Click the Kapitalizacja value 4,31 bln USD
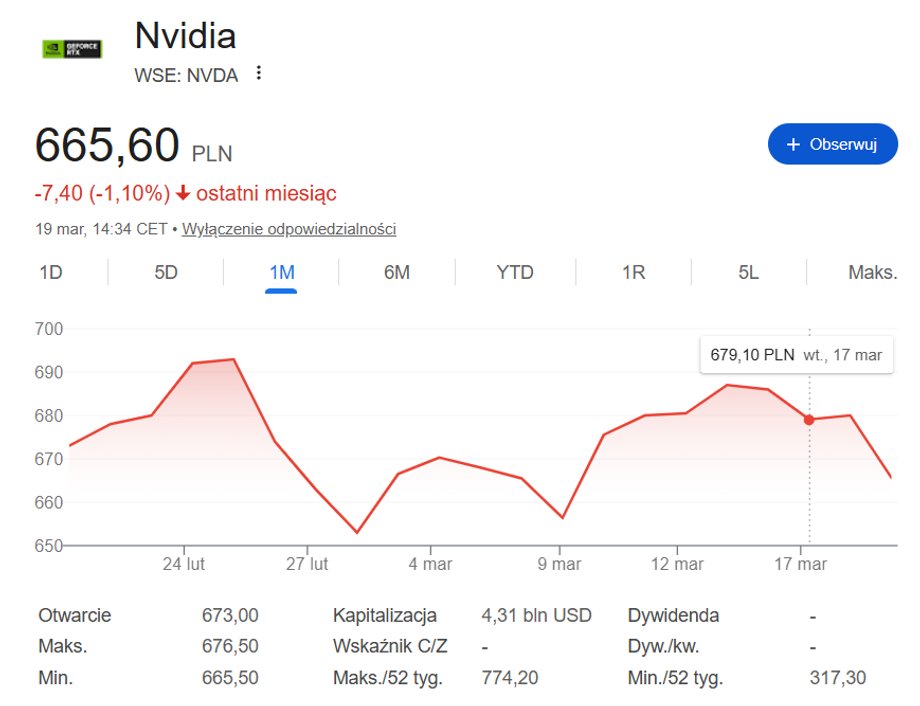Image resolution: width=920 pixels, height=706 pixels. [x=534, y=615]
